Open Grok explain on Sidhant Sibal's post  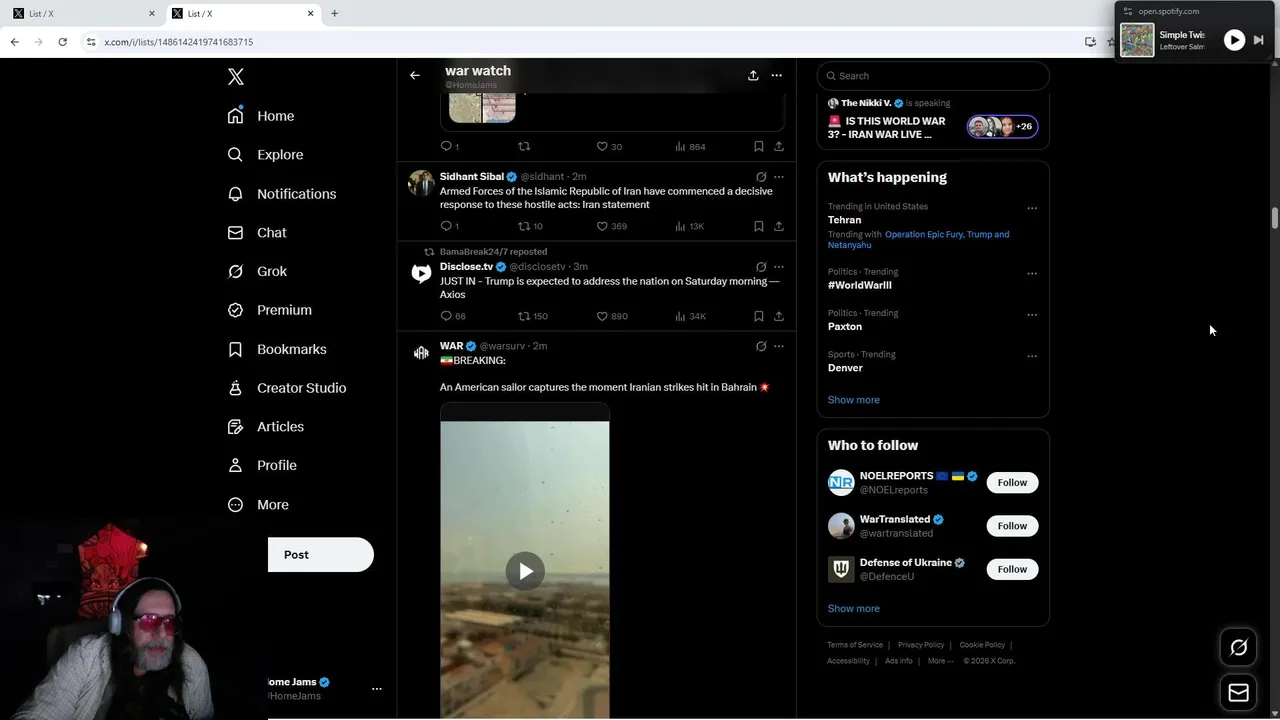761,177
